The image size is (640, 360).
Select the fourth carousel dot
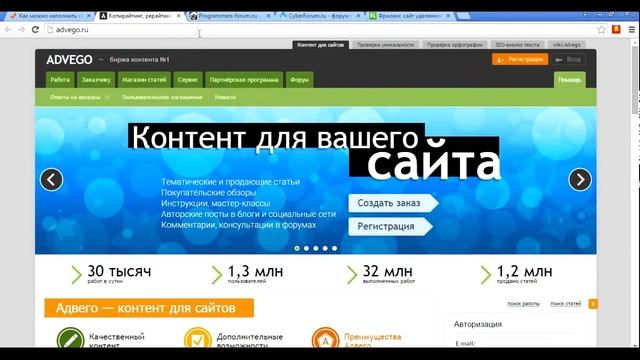pyautogui.click(x=325, y=248)
